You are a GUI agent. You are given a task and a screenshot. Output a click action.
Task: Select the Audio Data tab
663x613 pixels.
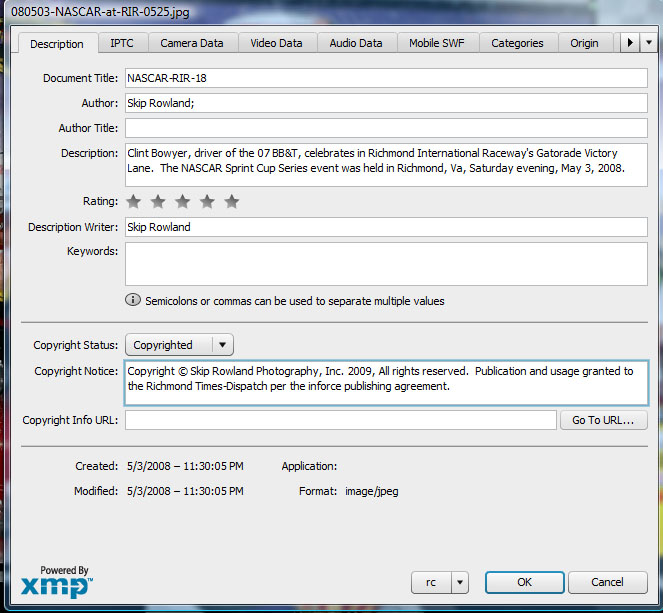356,43
